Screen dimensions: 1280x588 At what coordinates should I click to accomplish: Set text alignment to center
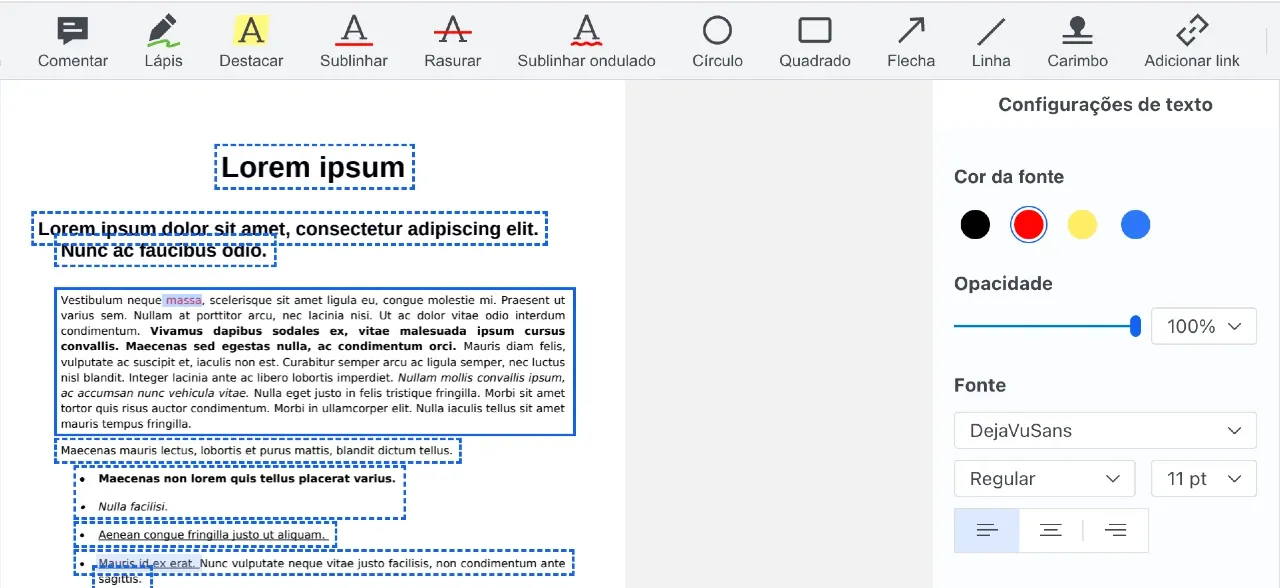pos(1051,531)
